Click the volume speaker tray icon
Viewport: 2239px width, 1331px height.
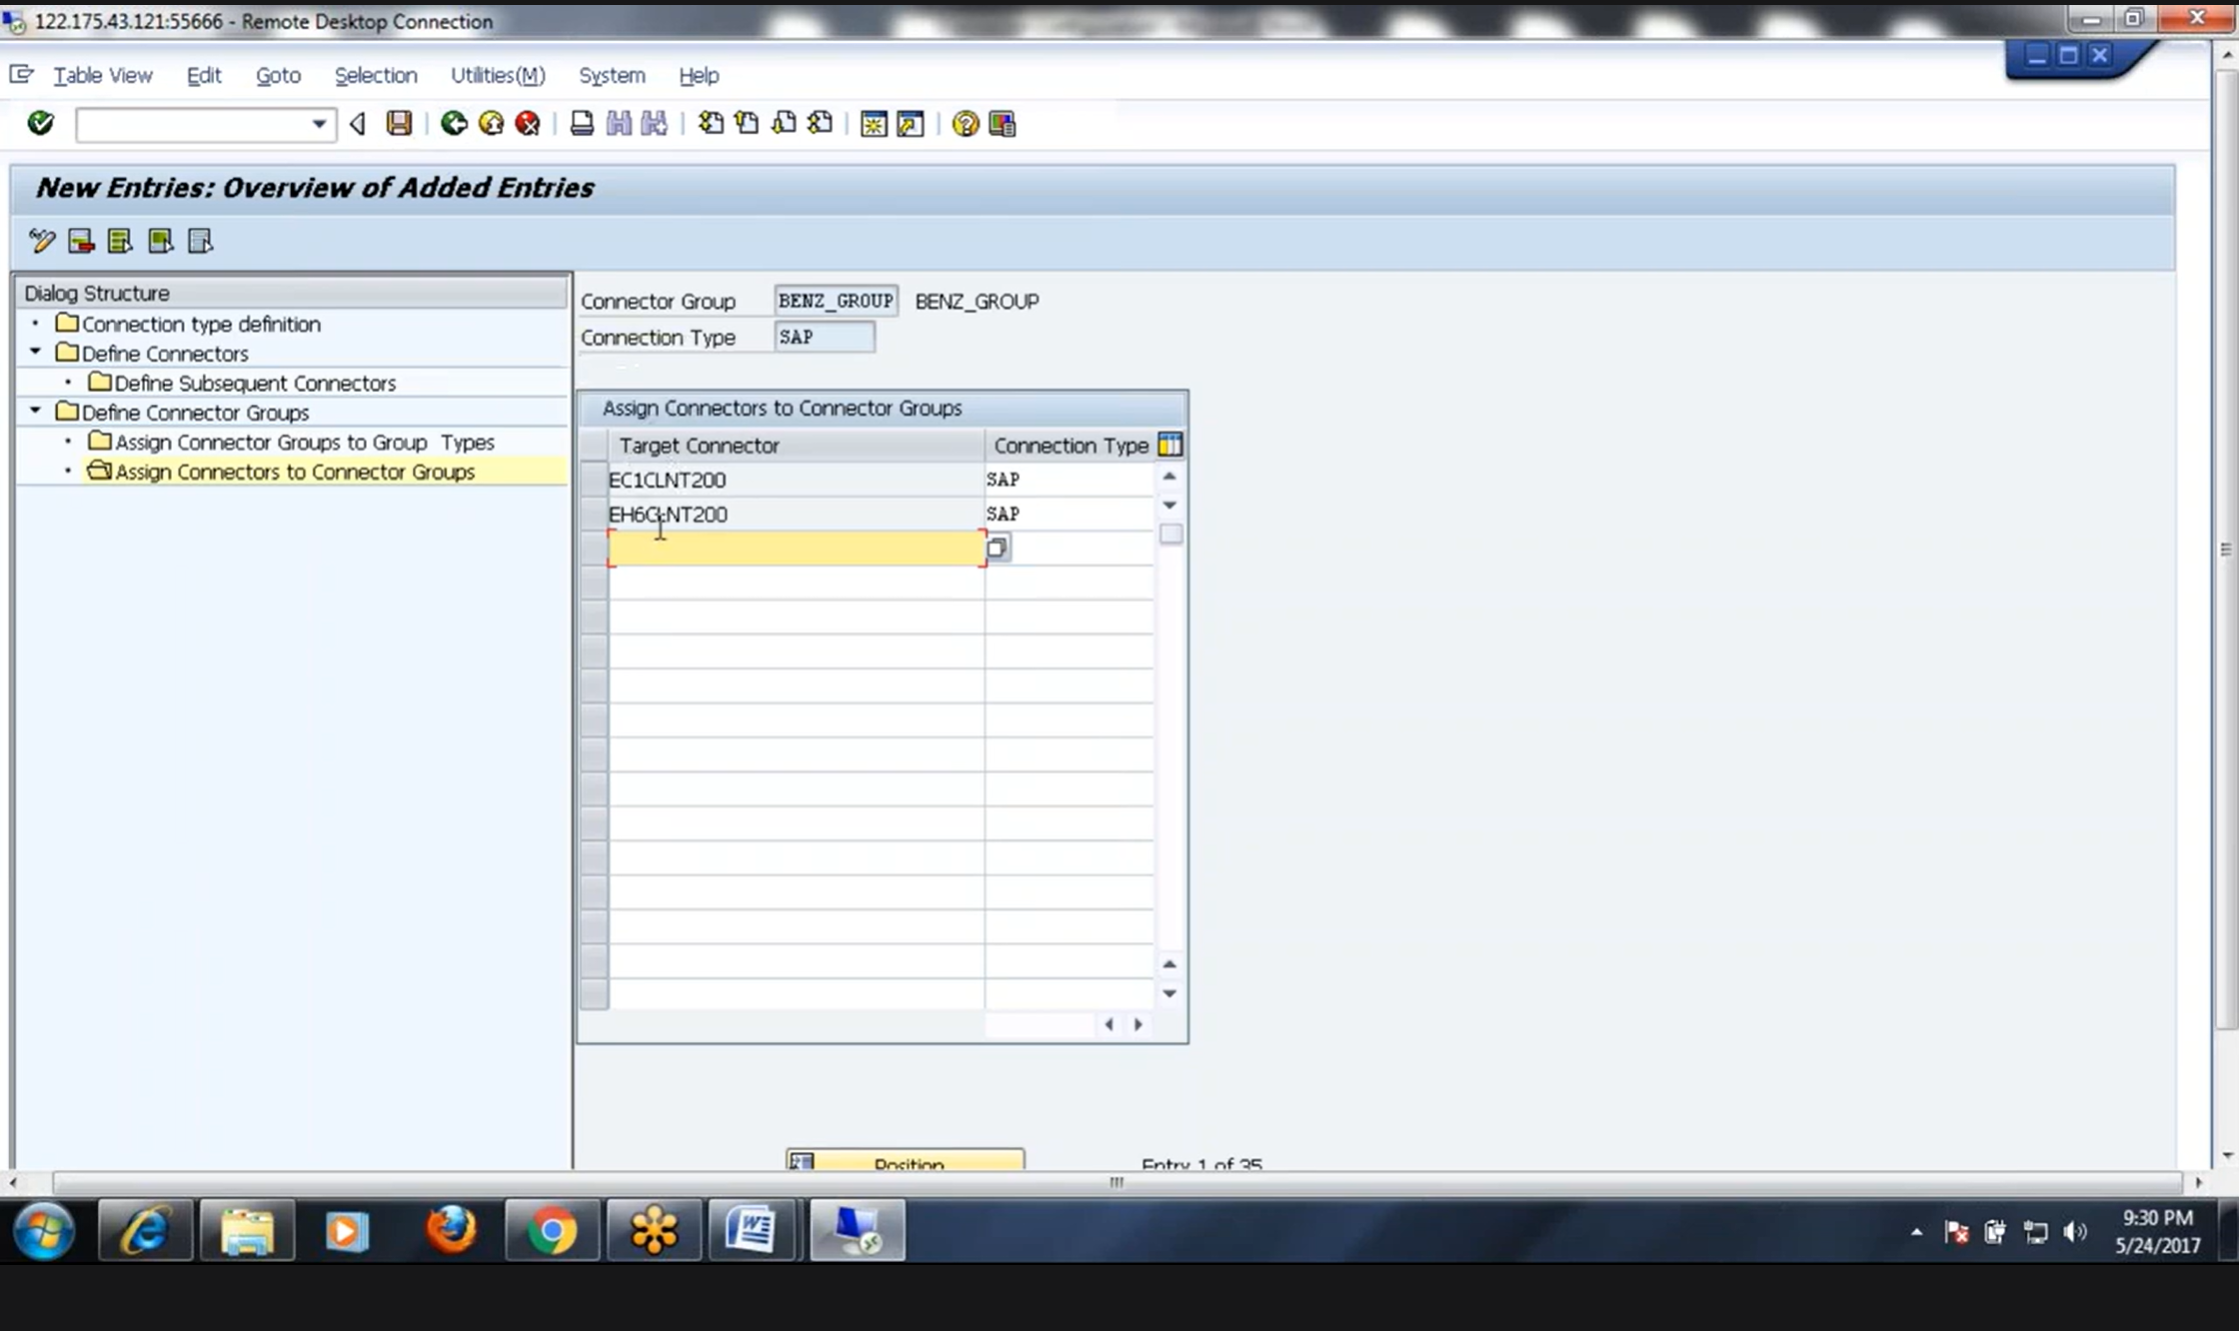(x=2075, y=1232)
